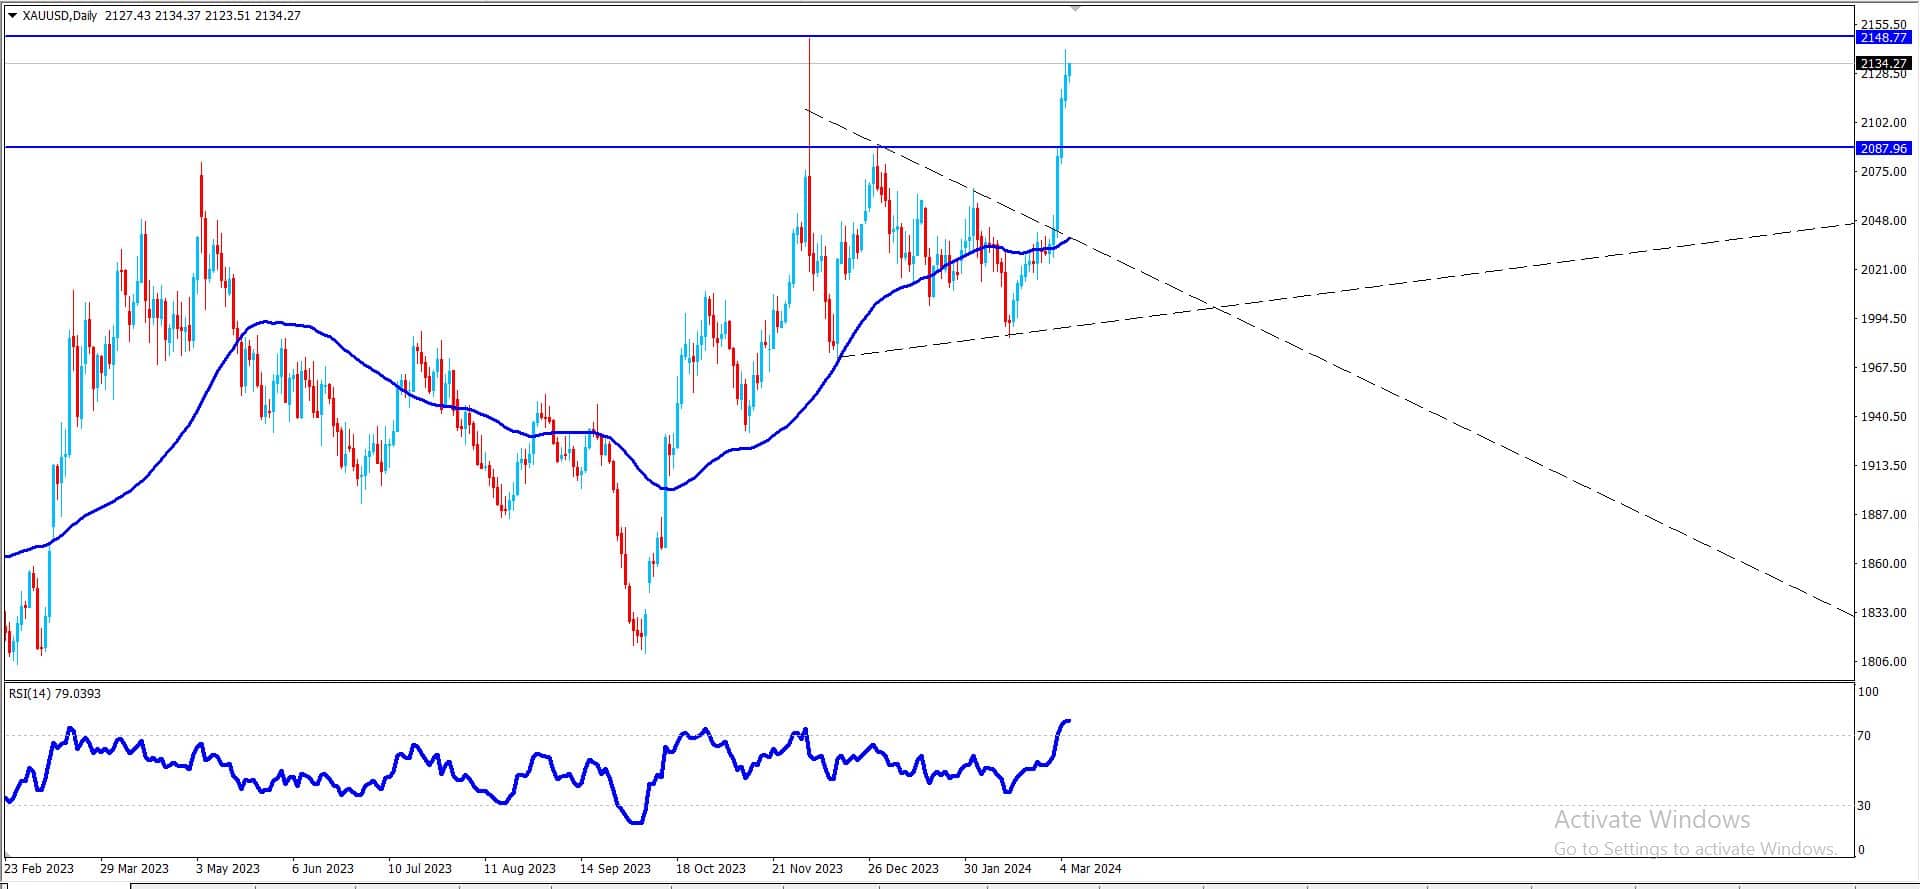The image size is (1920, 889).
Task: Click the 1994.50 price scale value
Action: (x=1883, y=318)
